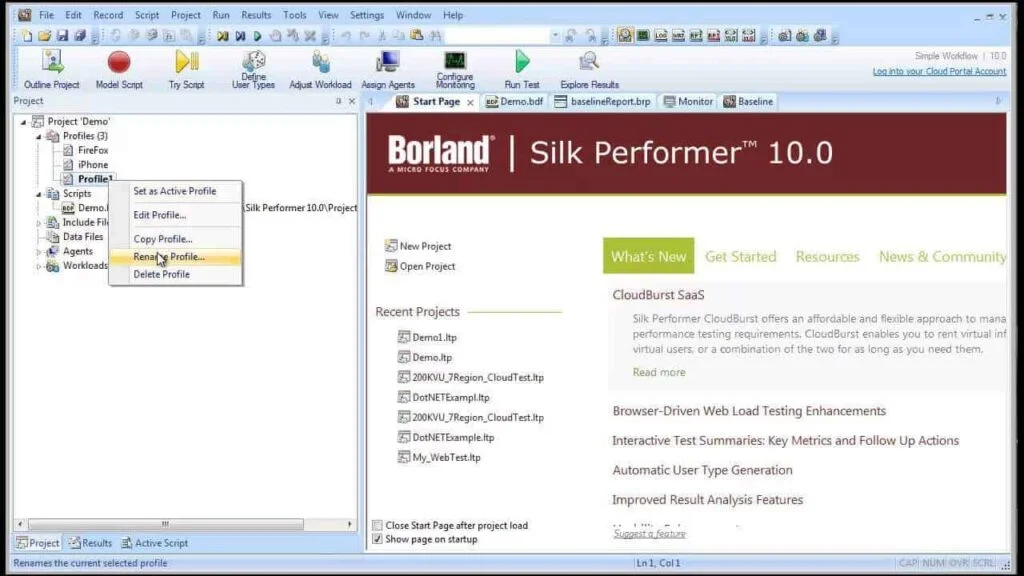Click the Assign Agents icon
The height and width of the screenshot is (576, 1024).
388,70
